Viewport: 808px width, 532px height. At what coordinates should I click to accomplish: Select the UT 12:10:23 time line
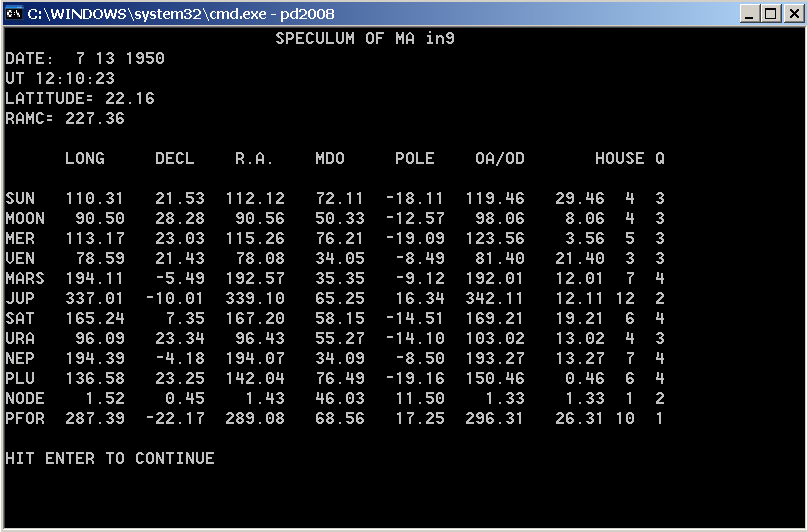60,79
